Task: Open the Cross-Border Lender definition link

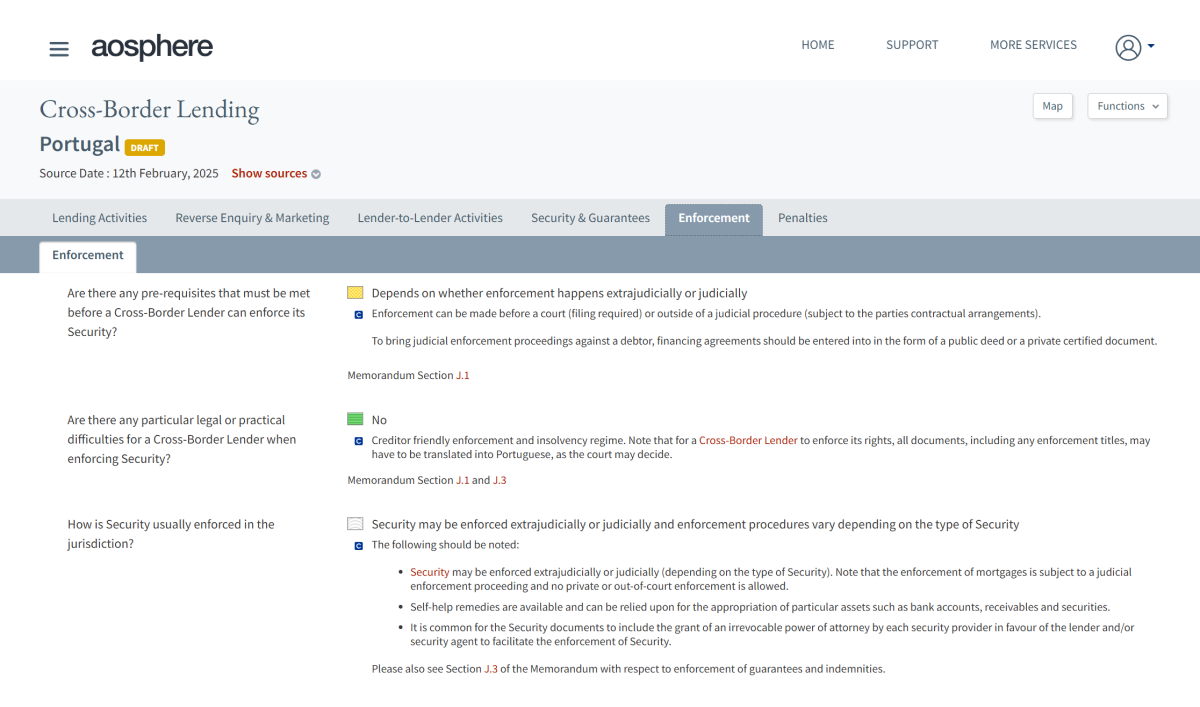Action: coord(748,440)
